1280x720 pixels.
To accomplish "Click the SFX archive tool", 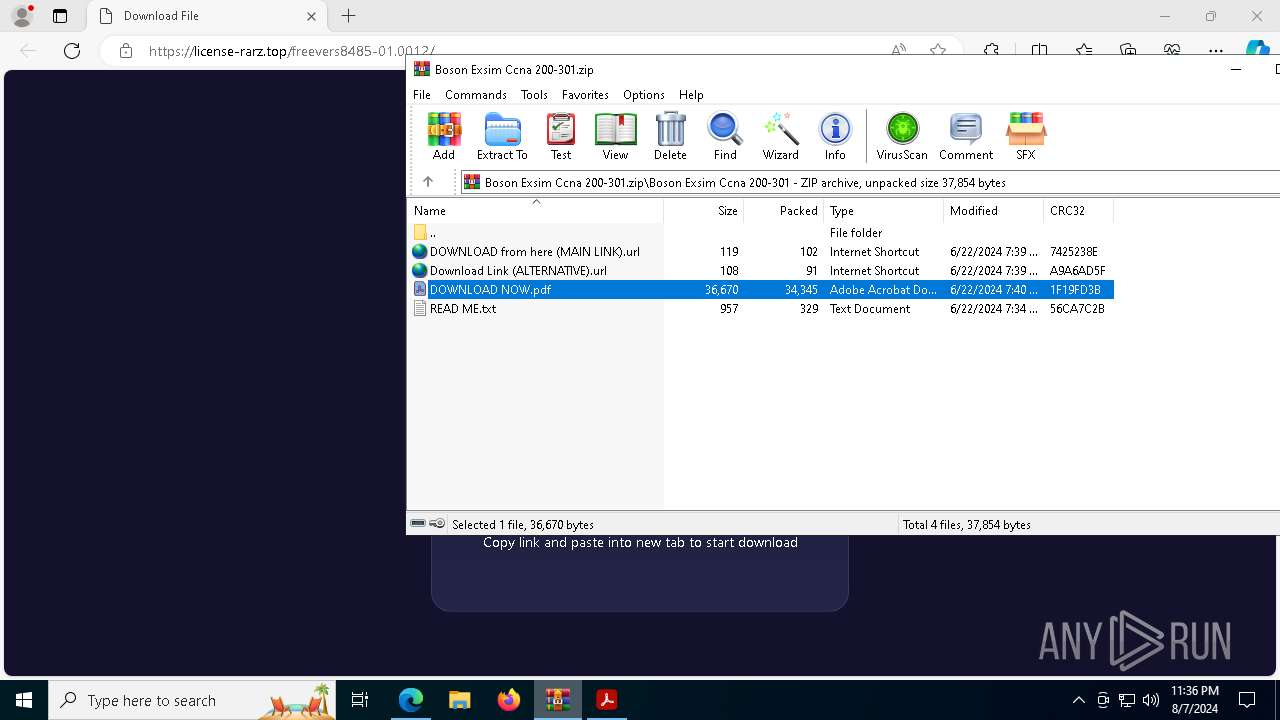I will pyautogui.click(x=1026, y=136).
